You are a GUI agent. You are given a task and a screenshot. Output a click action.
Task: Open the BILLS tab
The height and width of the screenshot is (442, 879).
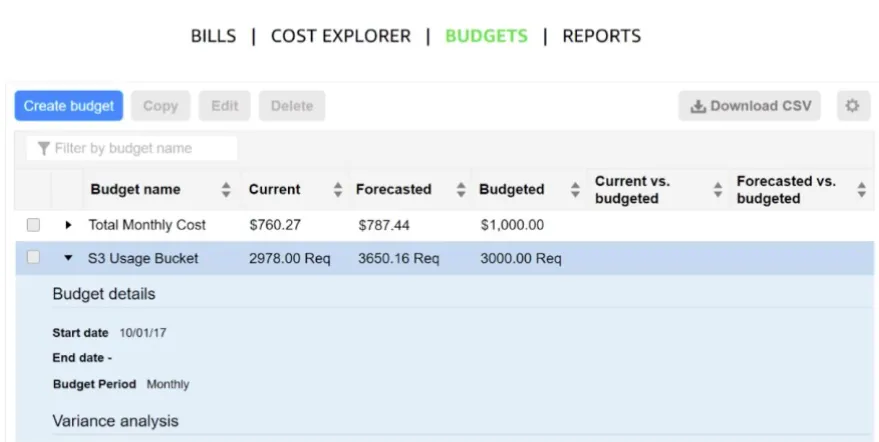tap(214, 36)
